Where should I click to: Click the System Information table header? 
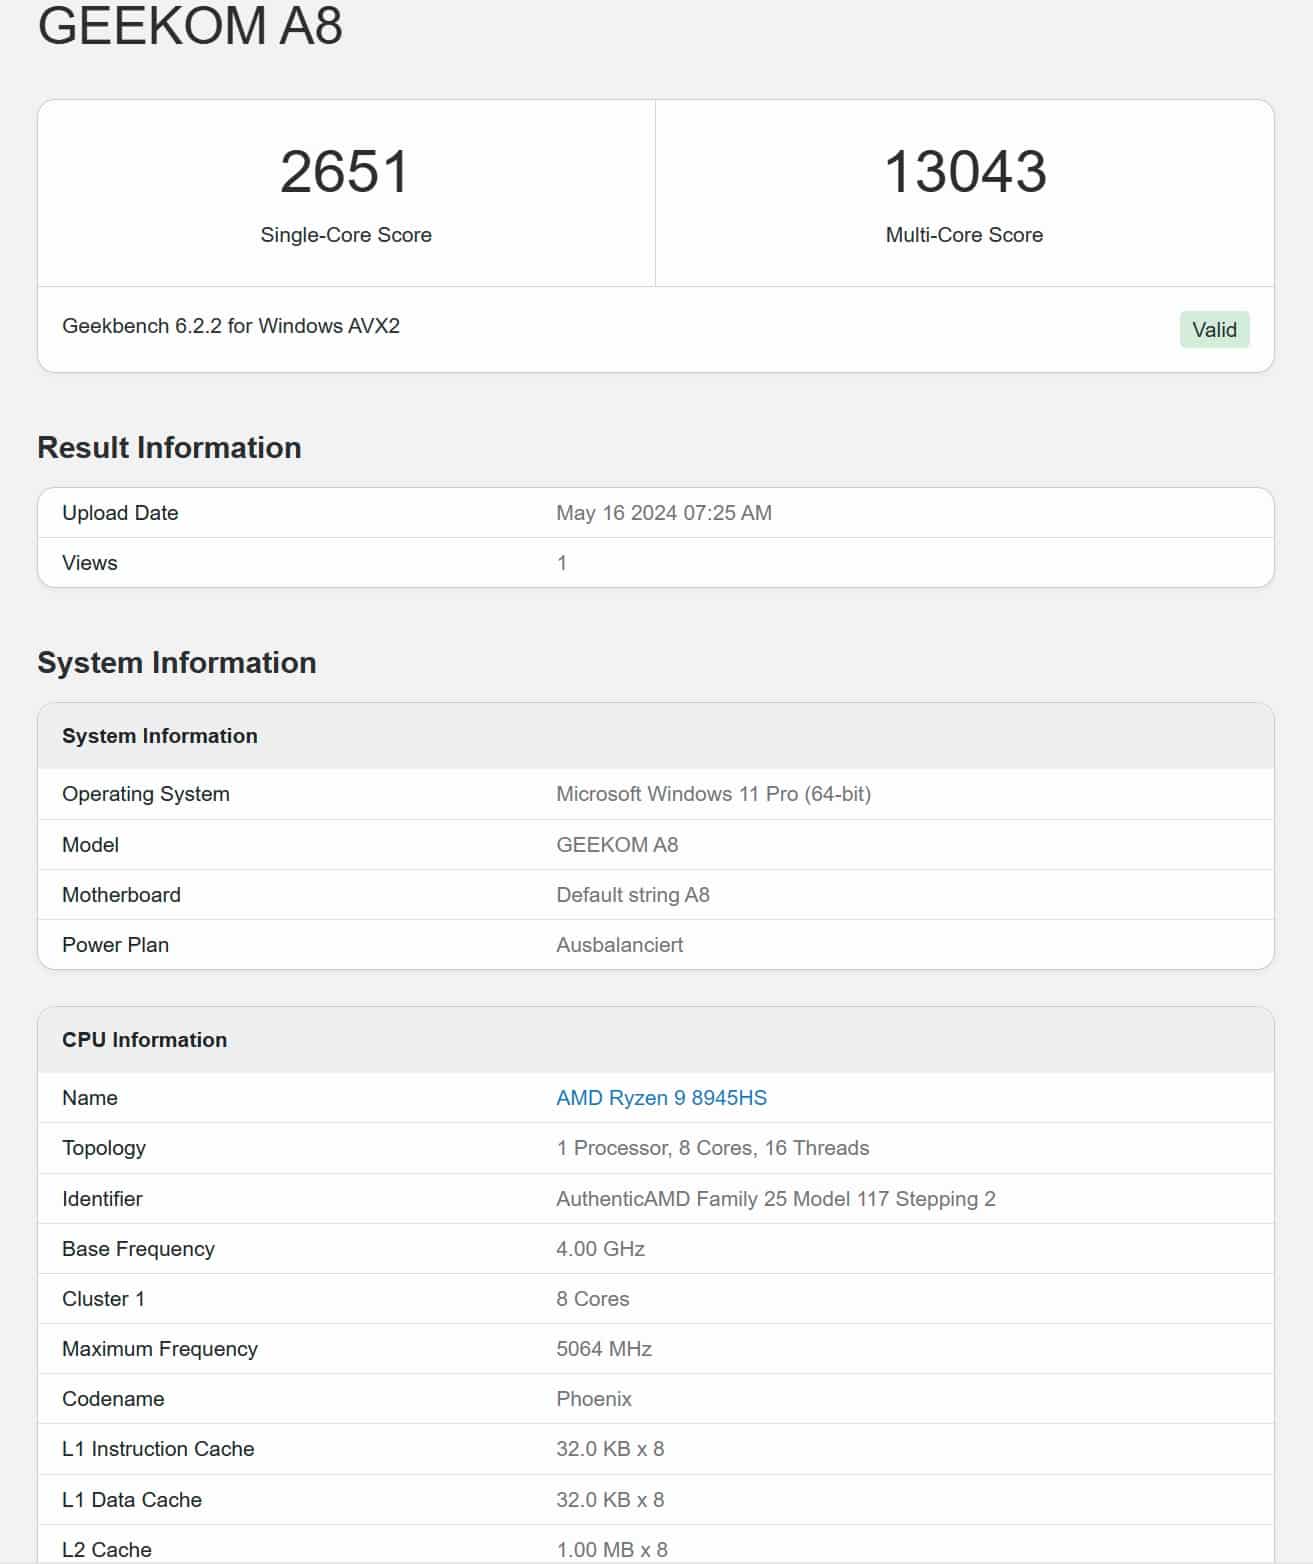click(160, 736)
